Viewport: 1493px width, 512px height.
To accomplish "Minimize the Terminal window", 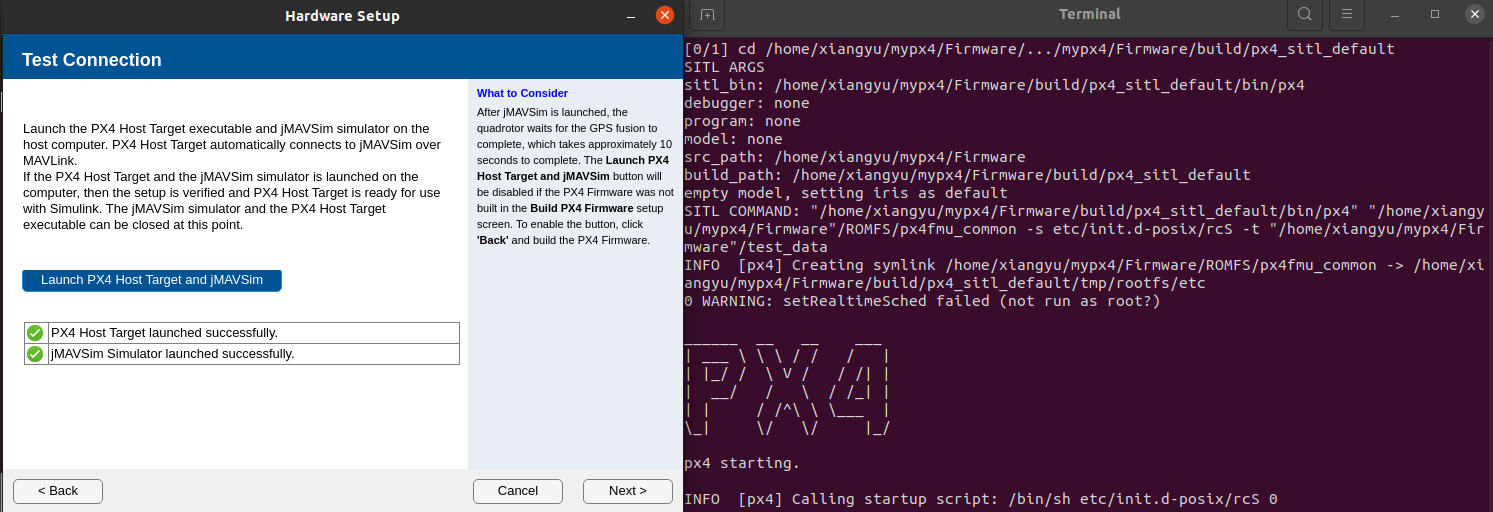I will [x=1395, y=15].
